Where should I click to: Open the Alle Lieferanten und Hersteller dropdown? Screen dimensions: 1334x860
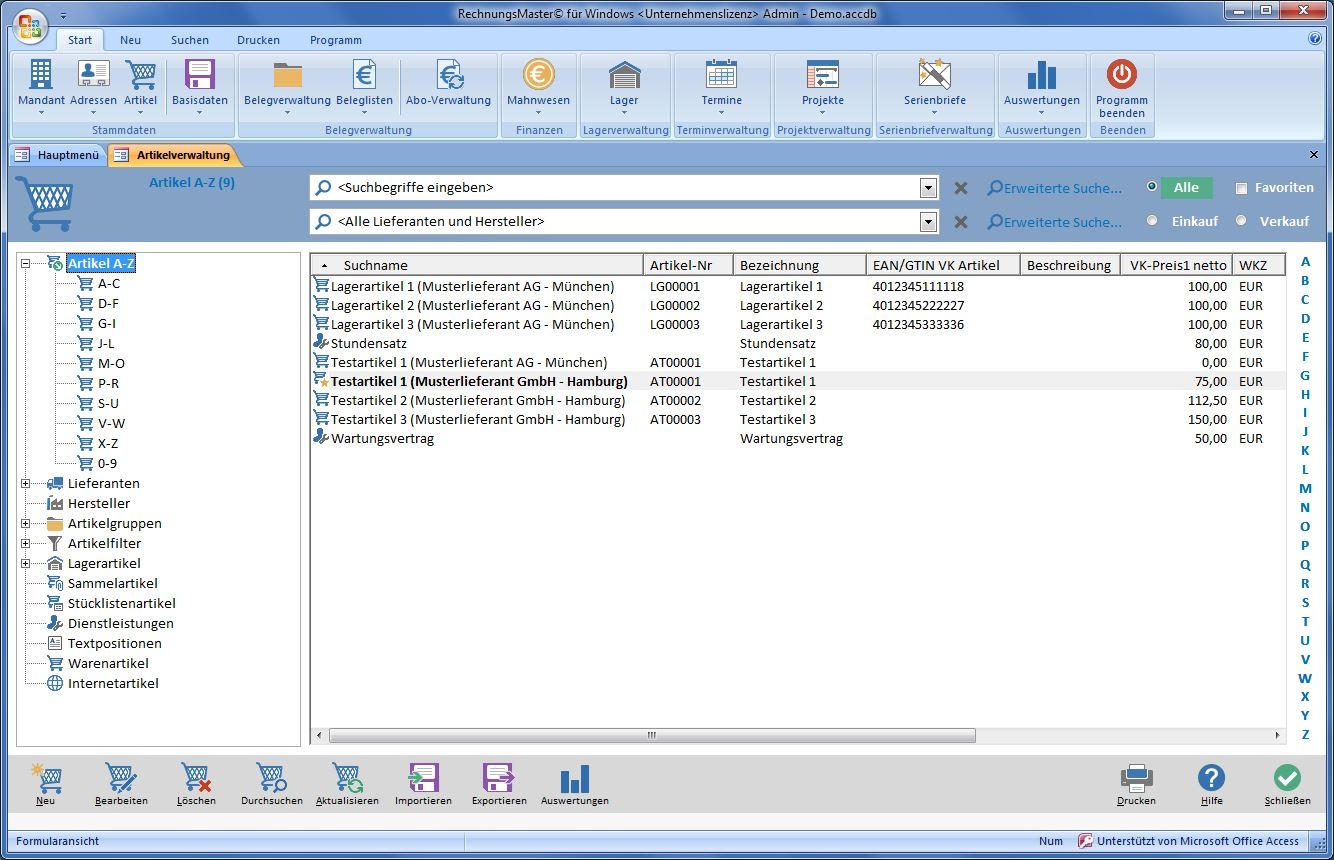tap(928, 222)
